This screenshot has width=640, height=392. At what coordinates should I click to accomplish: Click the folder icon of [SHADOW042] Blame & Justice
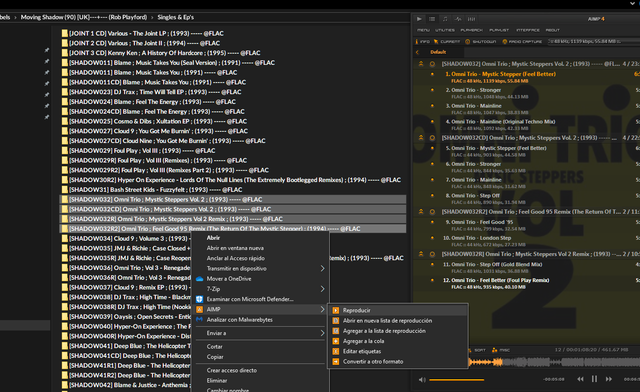click(64, 385)
